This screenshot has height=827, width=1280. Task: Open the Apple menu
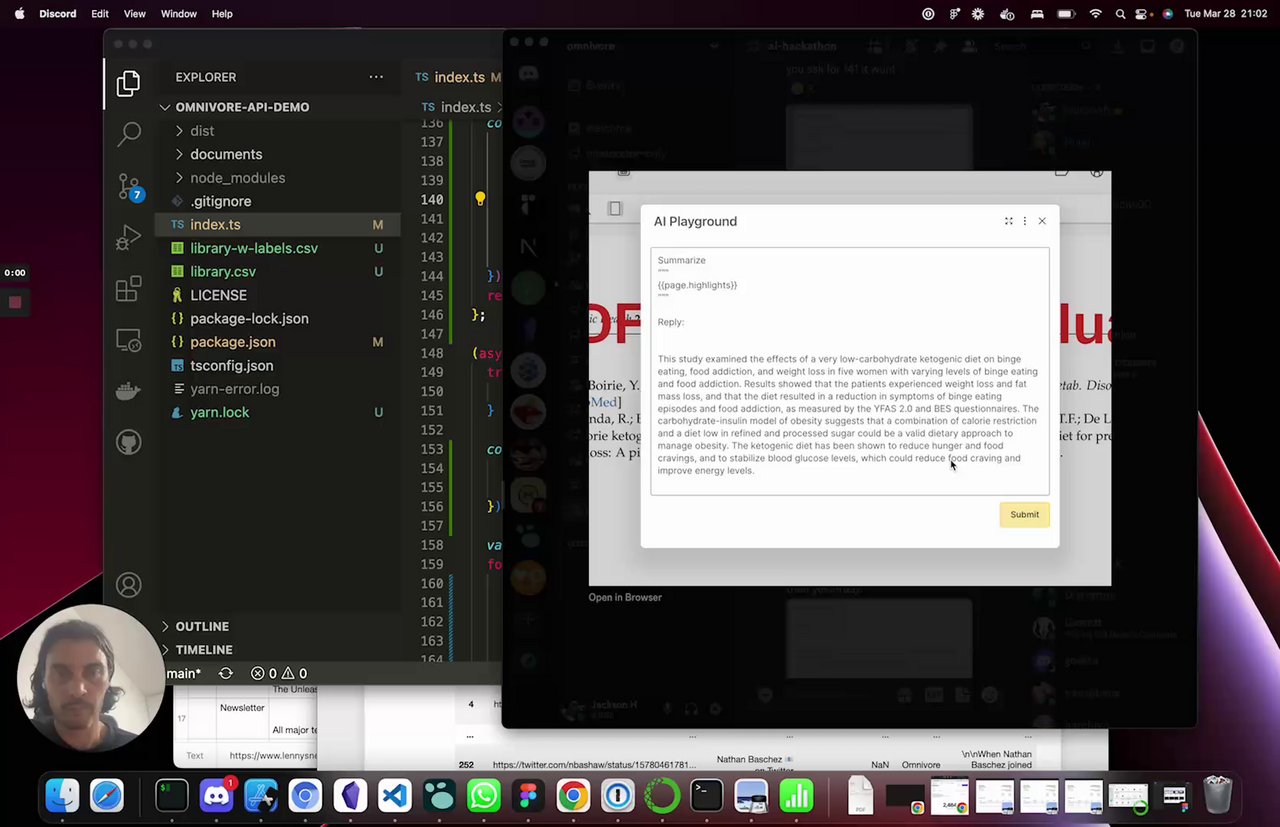pos(19,14)
